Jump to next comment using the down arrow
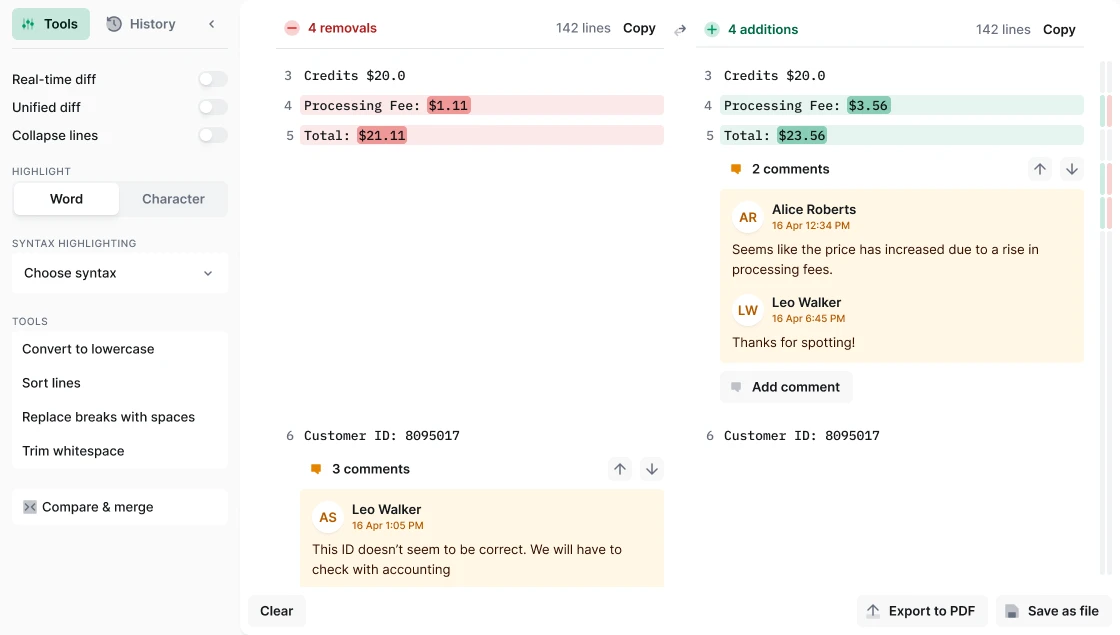This screenshot has height=635, width=1120. tap(1072, 169)
